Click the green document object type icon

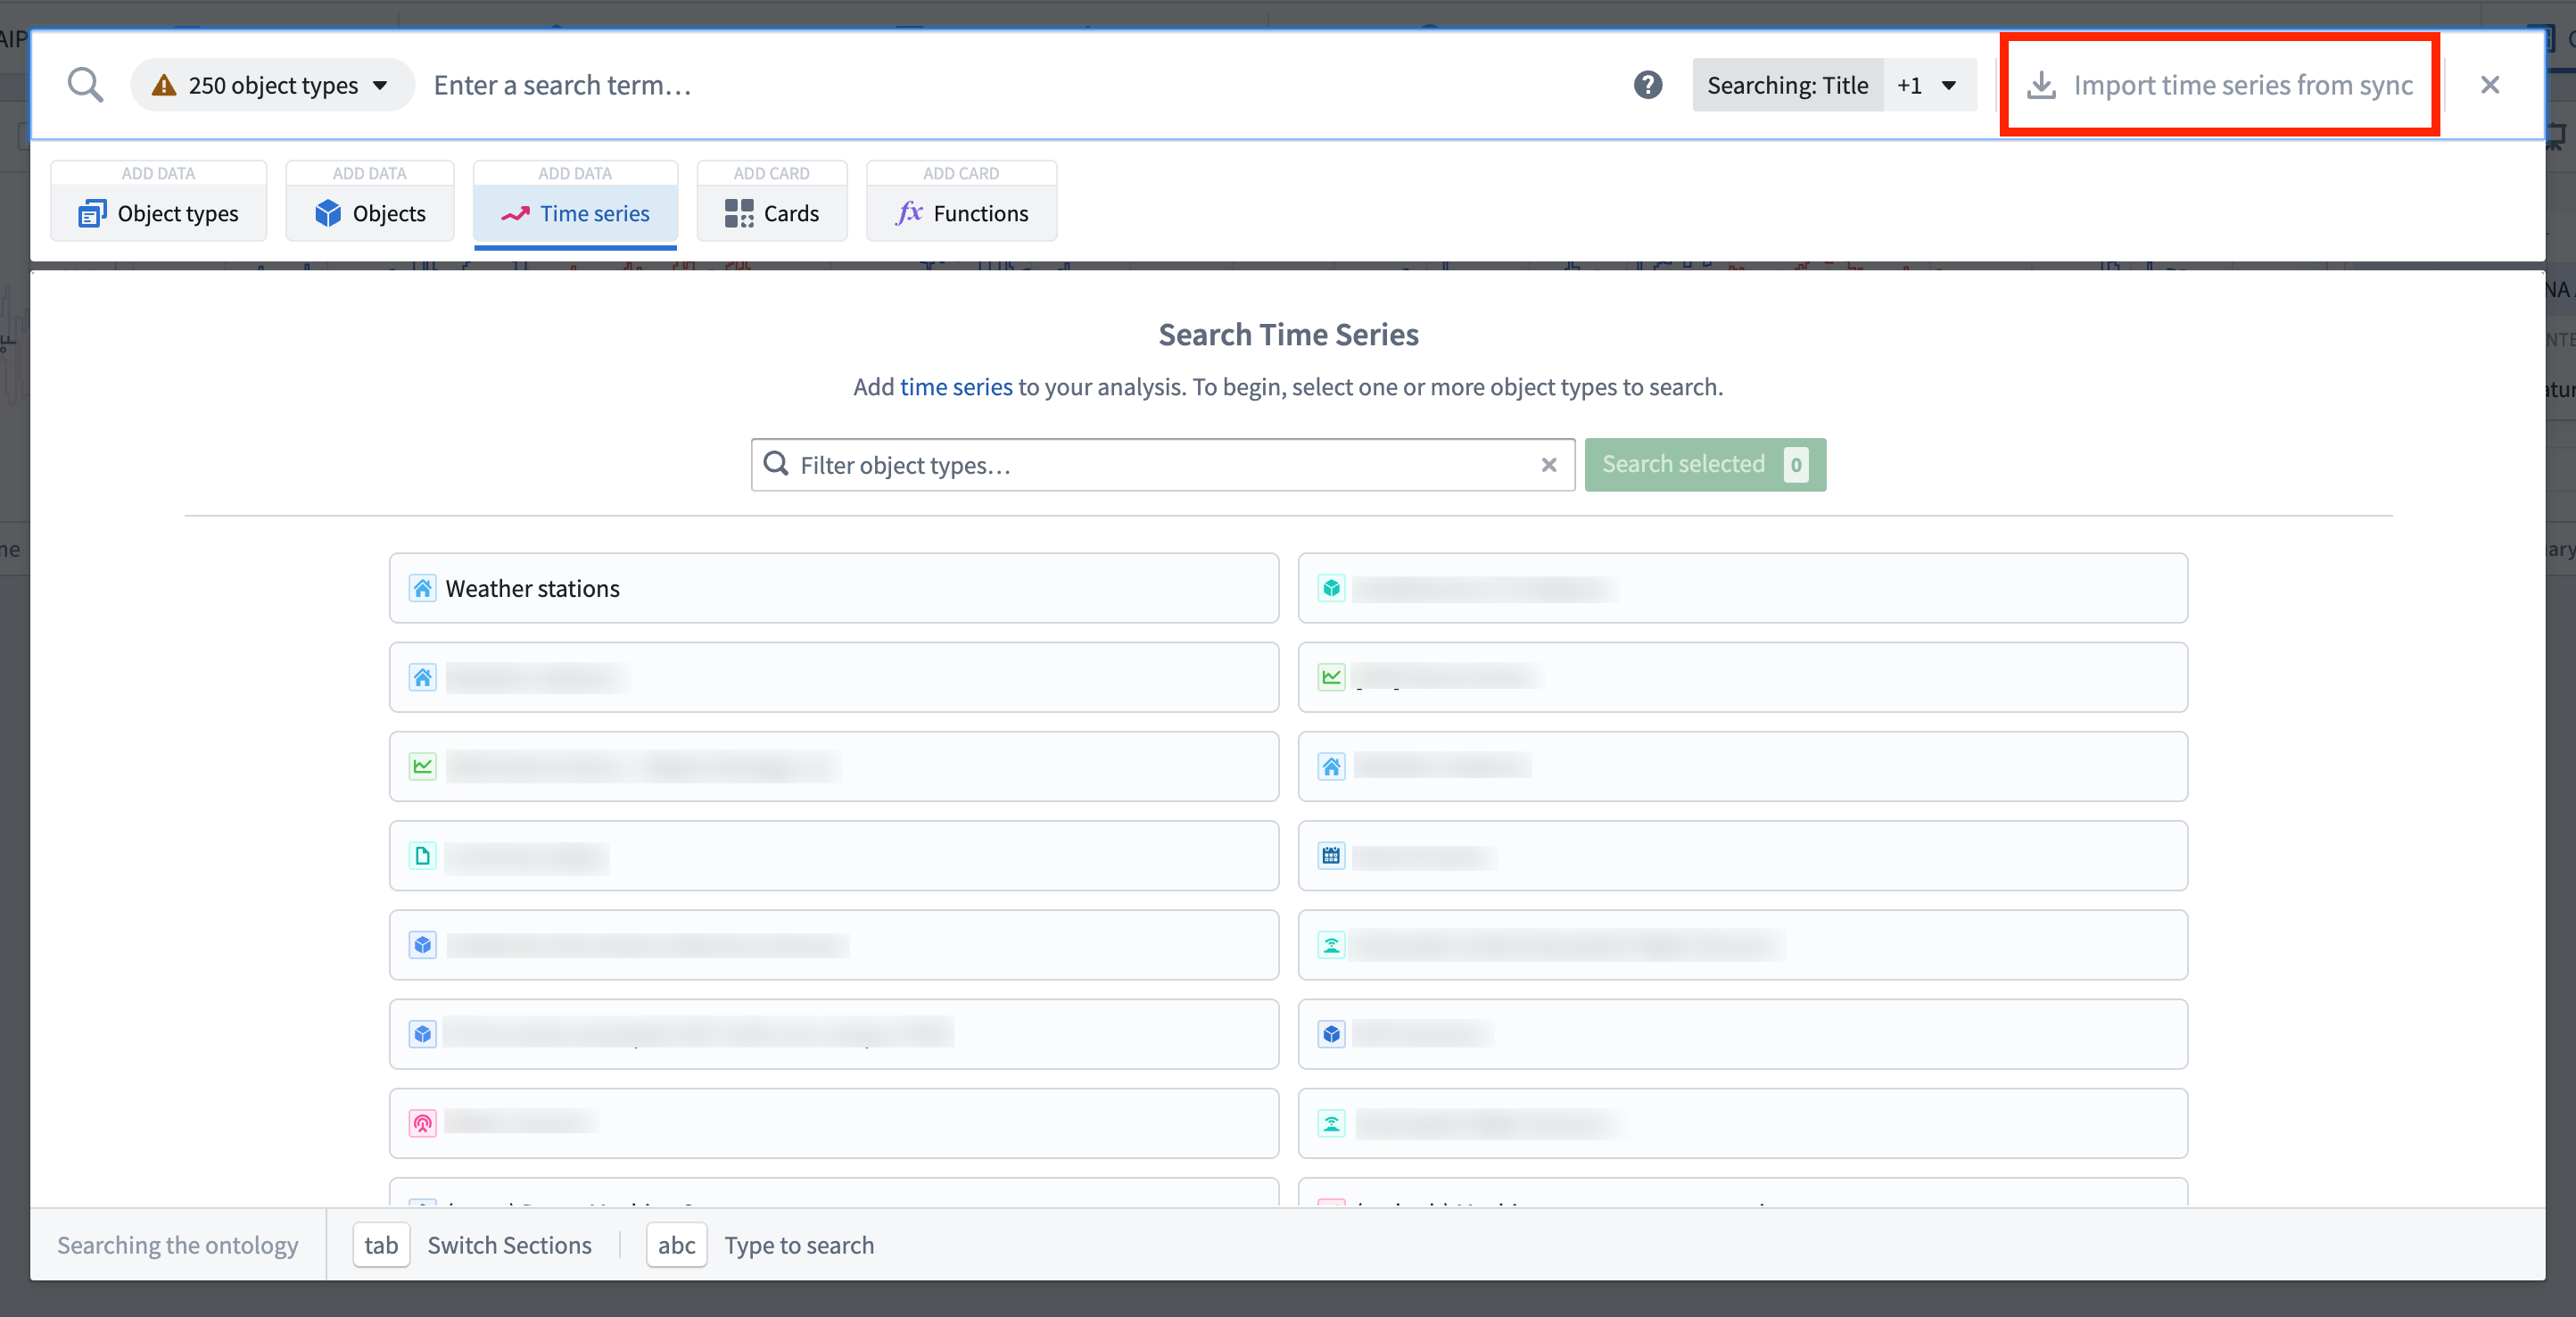(423, 856)
